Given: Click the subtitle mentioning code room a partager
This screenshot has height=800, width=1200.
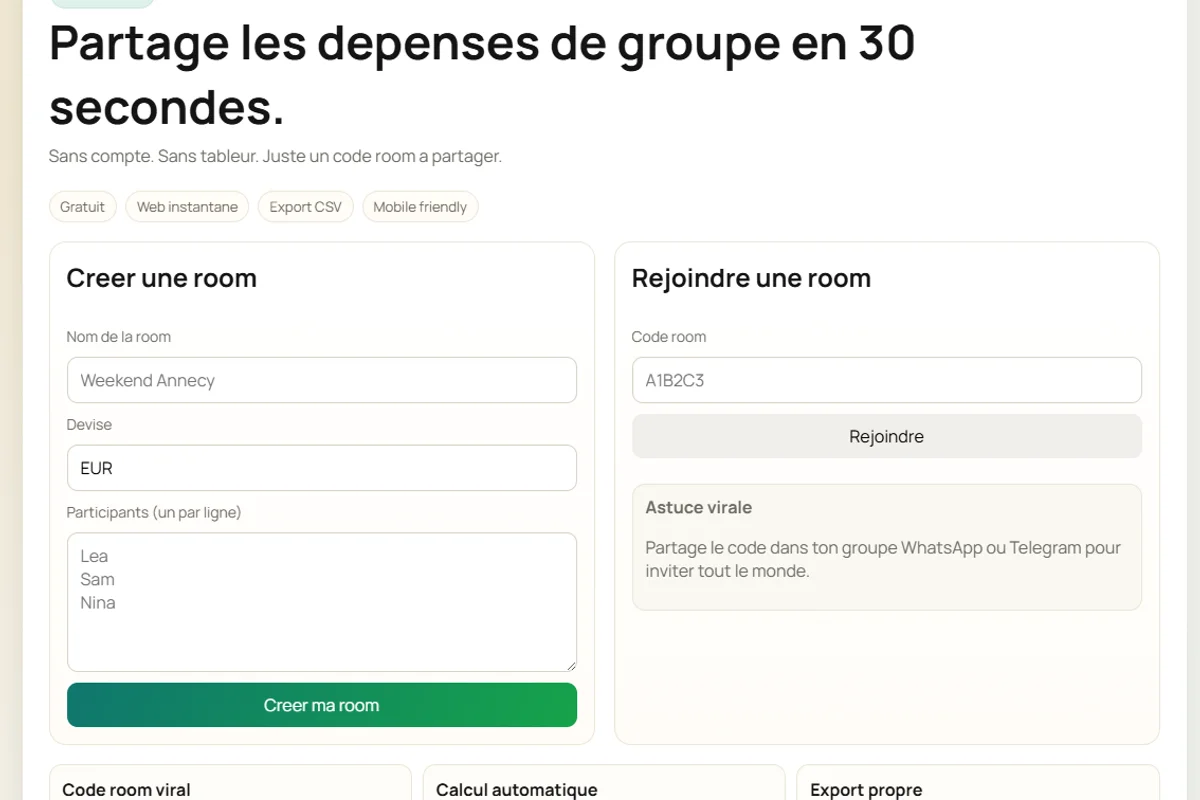Looking at the screenshot, I should pyautogui.click(x=274, y=156).
